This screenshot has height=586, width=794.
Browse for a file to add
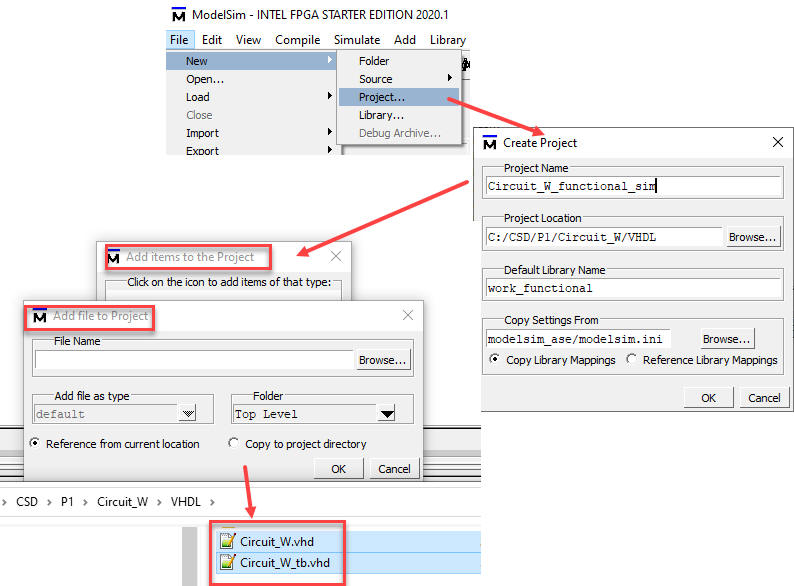[382, 360]
